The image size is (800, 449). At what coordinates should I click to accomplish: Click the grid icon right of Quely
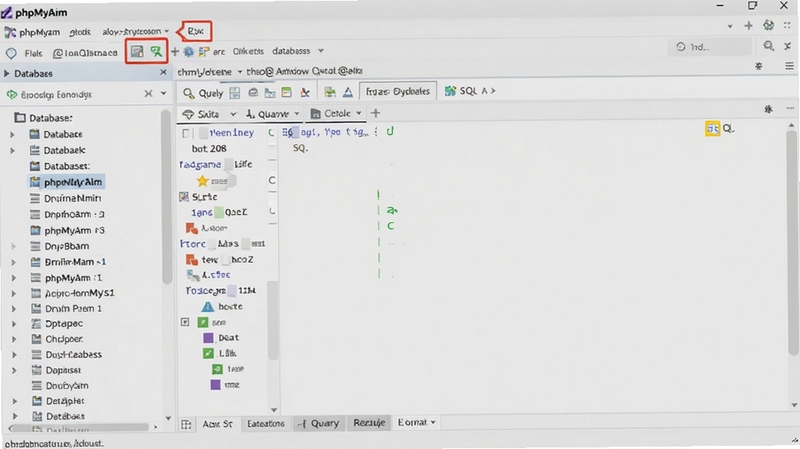(x=235, y=93)
